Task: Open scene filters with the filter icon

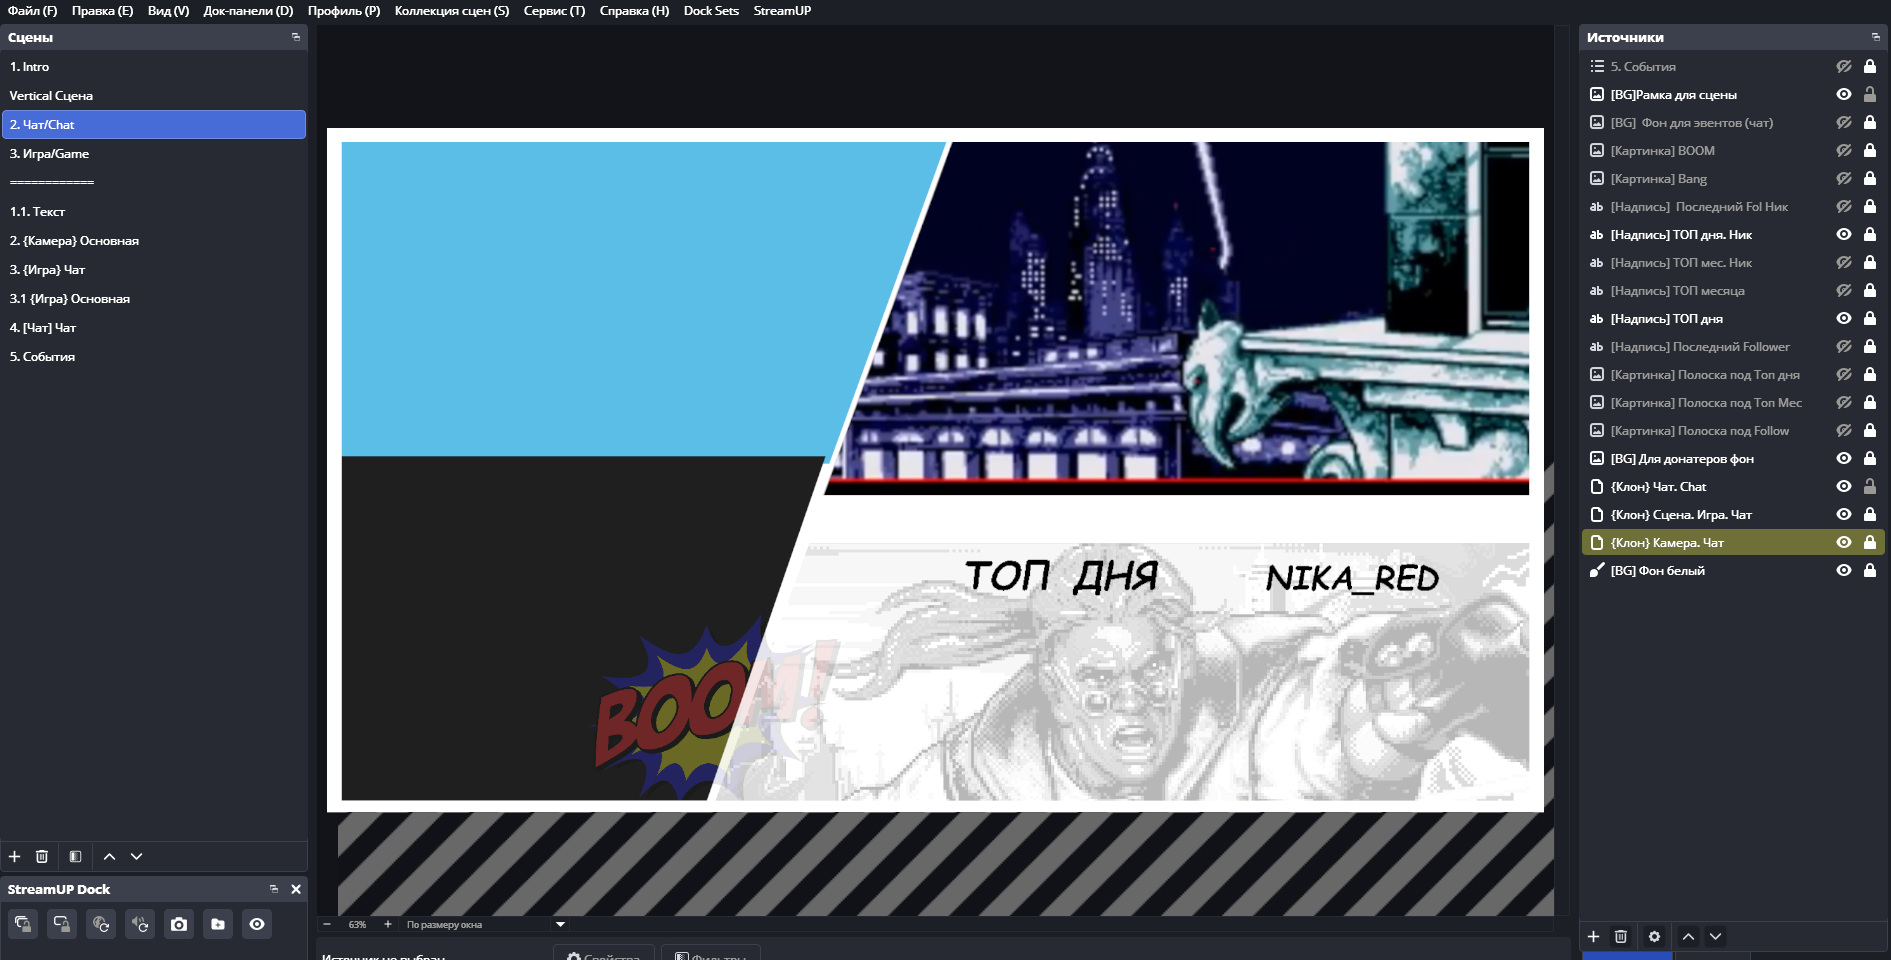Action: tap(75, 857)
